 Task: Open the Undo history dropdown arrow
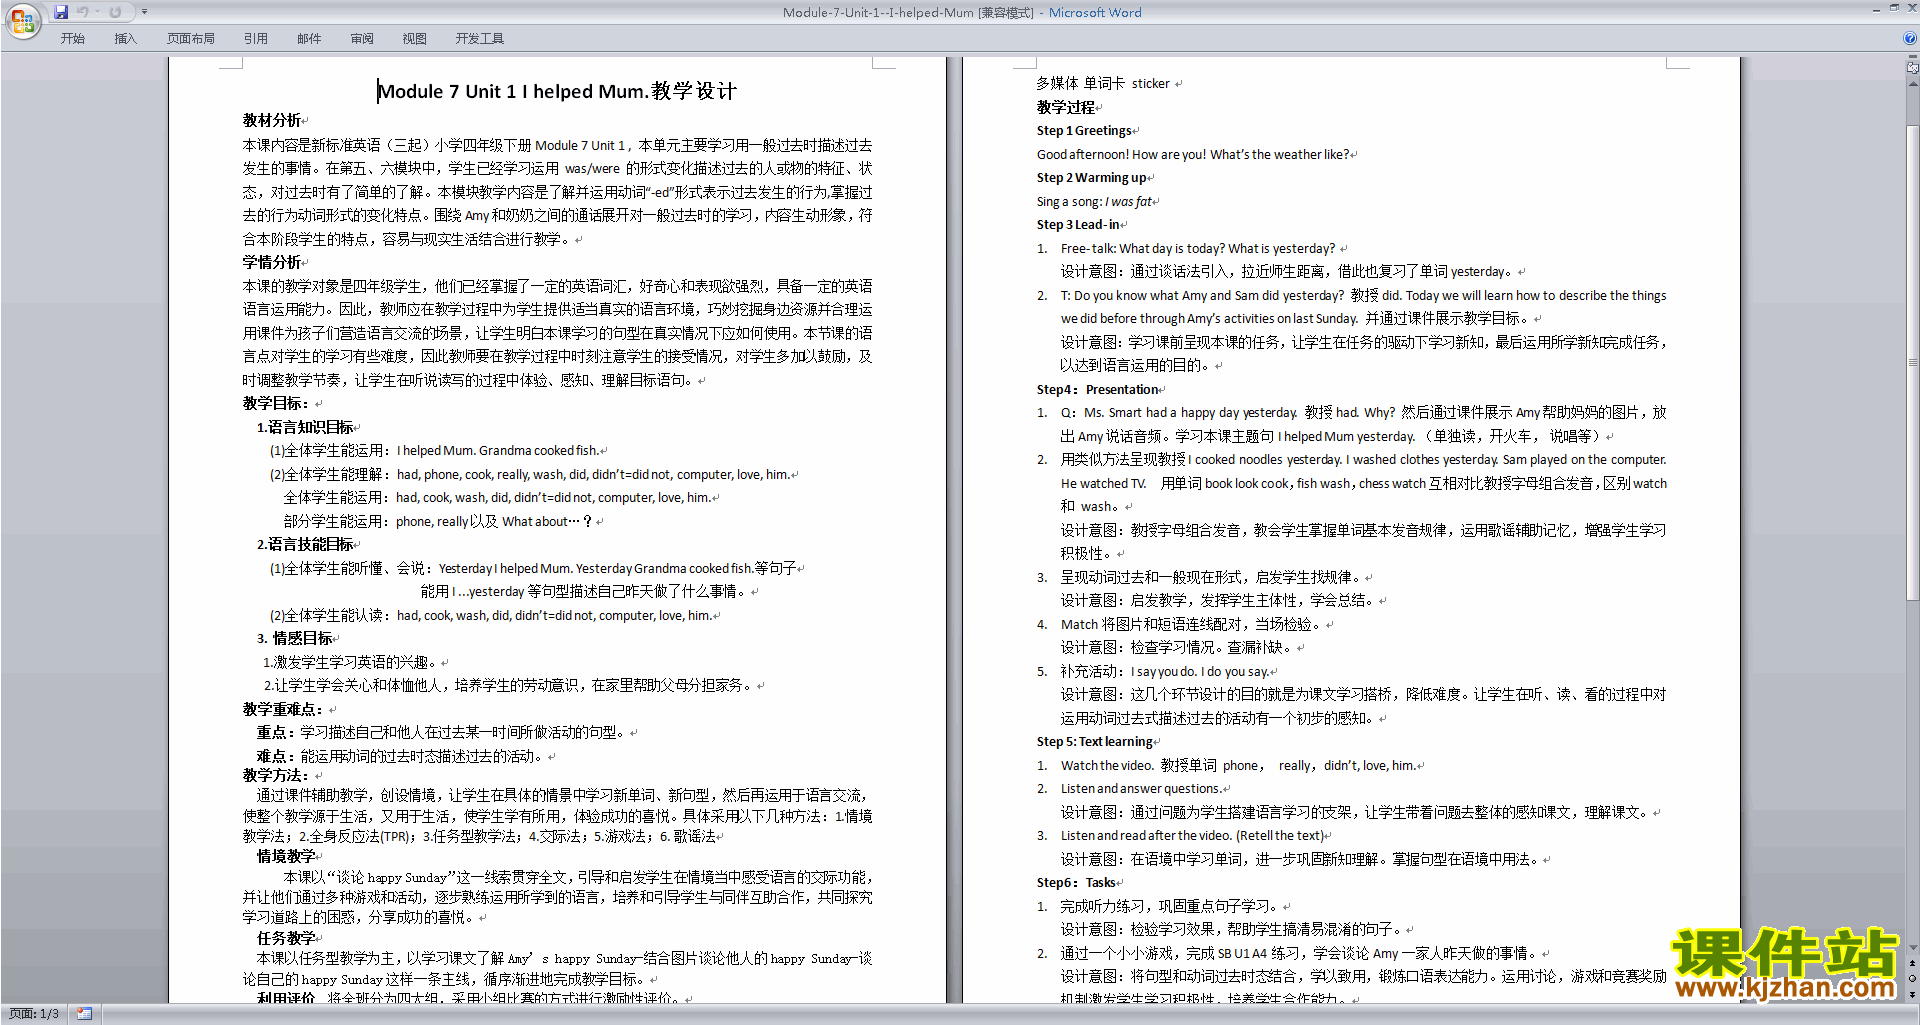tap(97, 12)
